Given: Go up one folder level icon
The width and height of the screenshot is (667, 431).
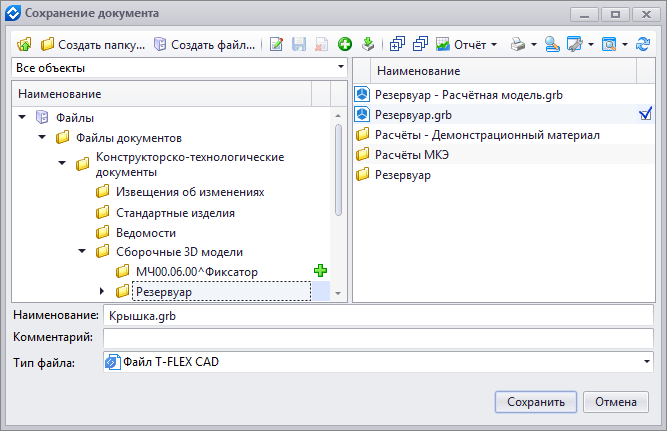Looking at the screenshot, I should pos(24,44).
